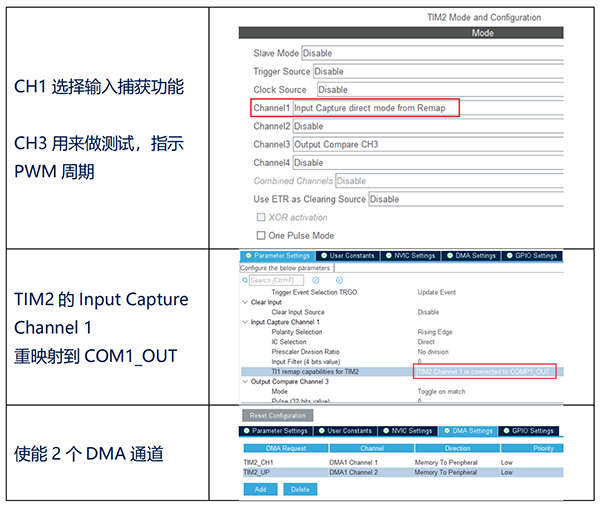
Task: Select Trigger Event Selection TRGO row
Action: point(402,292)
